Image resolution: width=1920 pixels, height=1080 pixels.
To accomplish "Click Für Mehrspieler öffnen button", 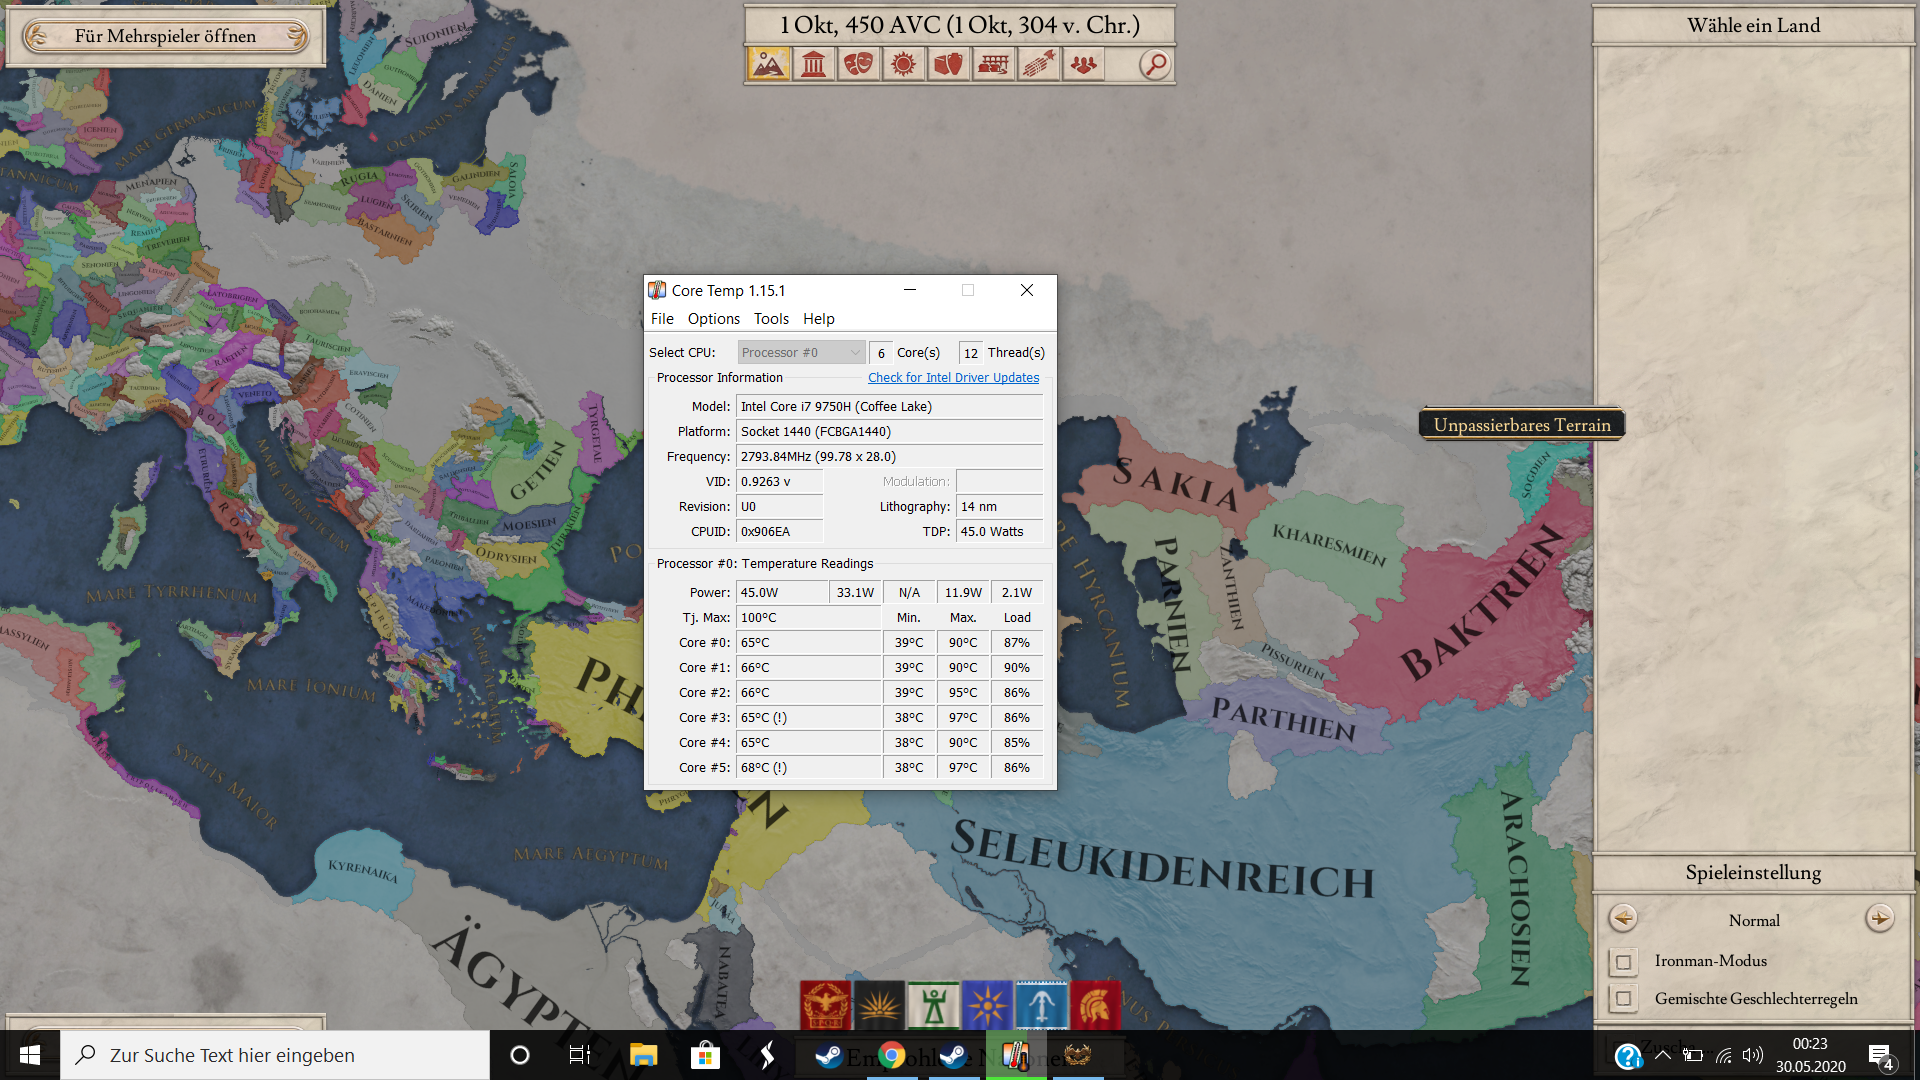I will [166, 37].
